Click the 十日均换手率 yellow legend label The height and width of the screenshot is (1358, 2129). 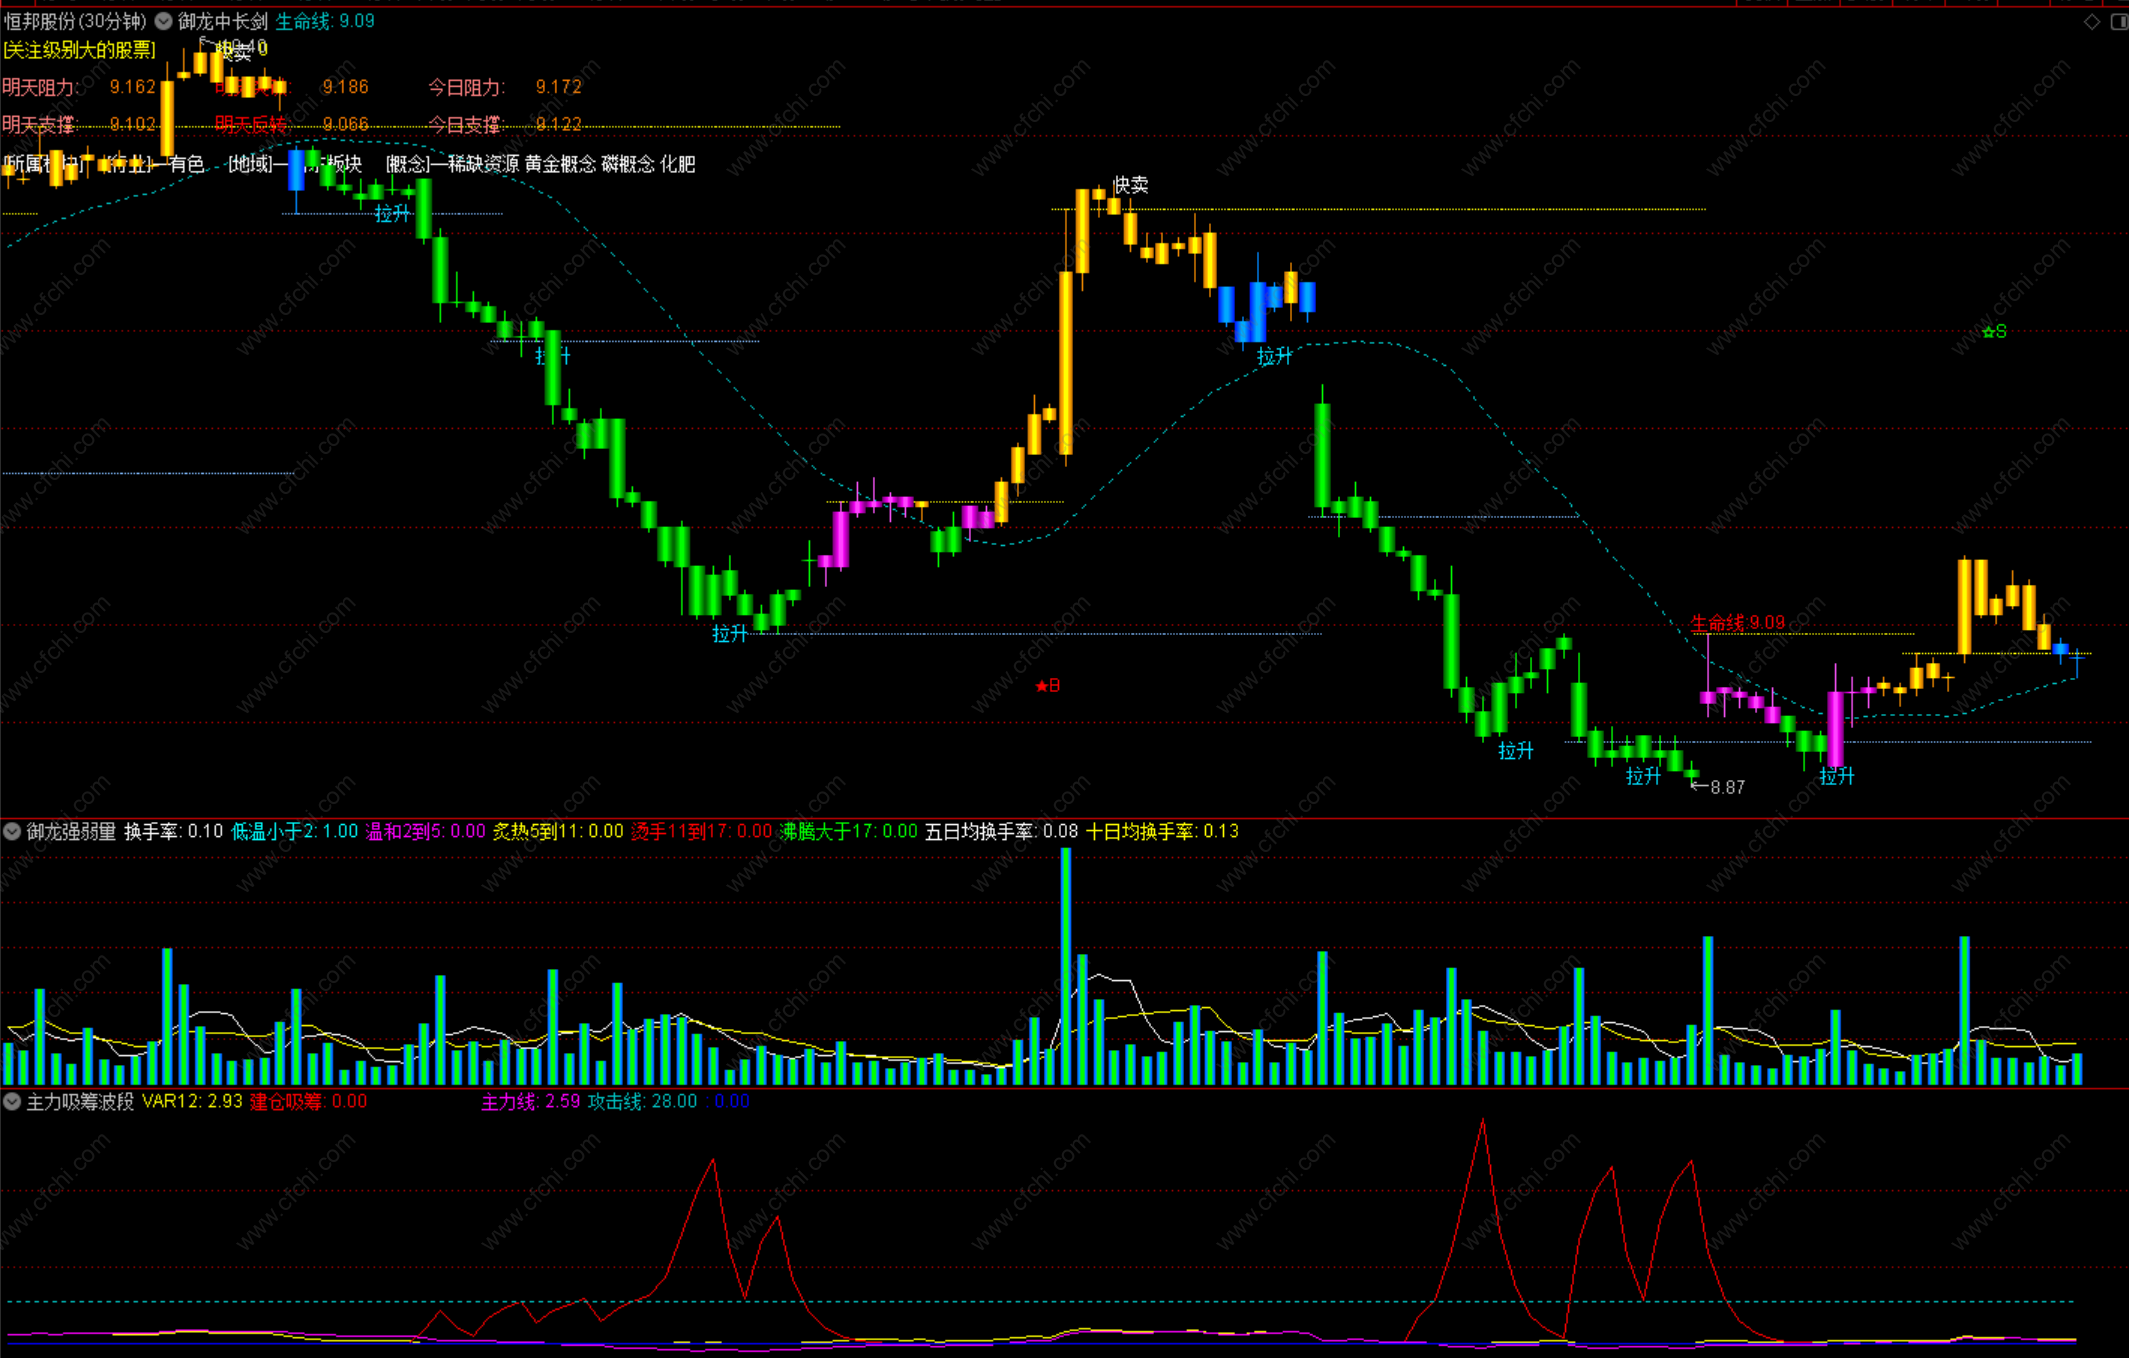pos(1162,831)
